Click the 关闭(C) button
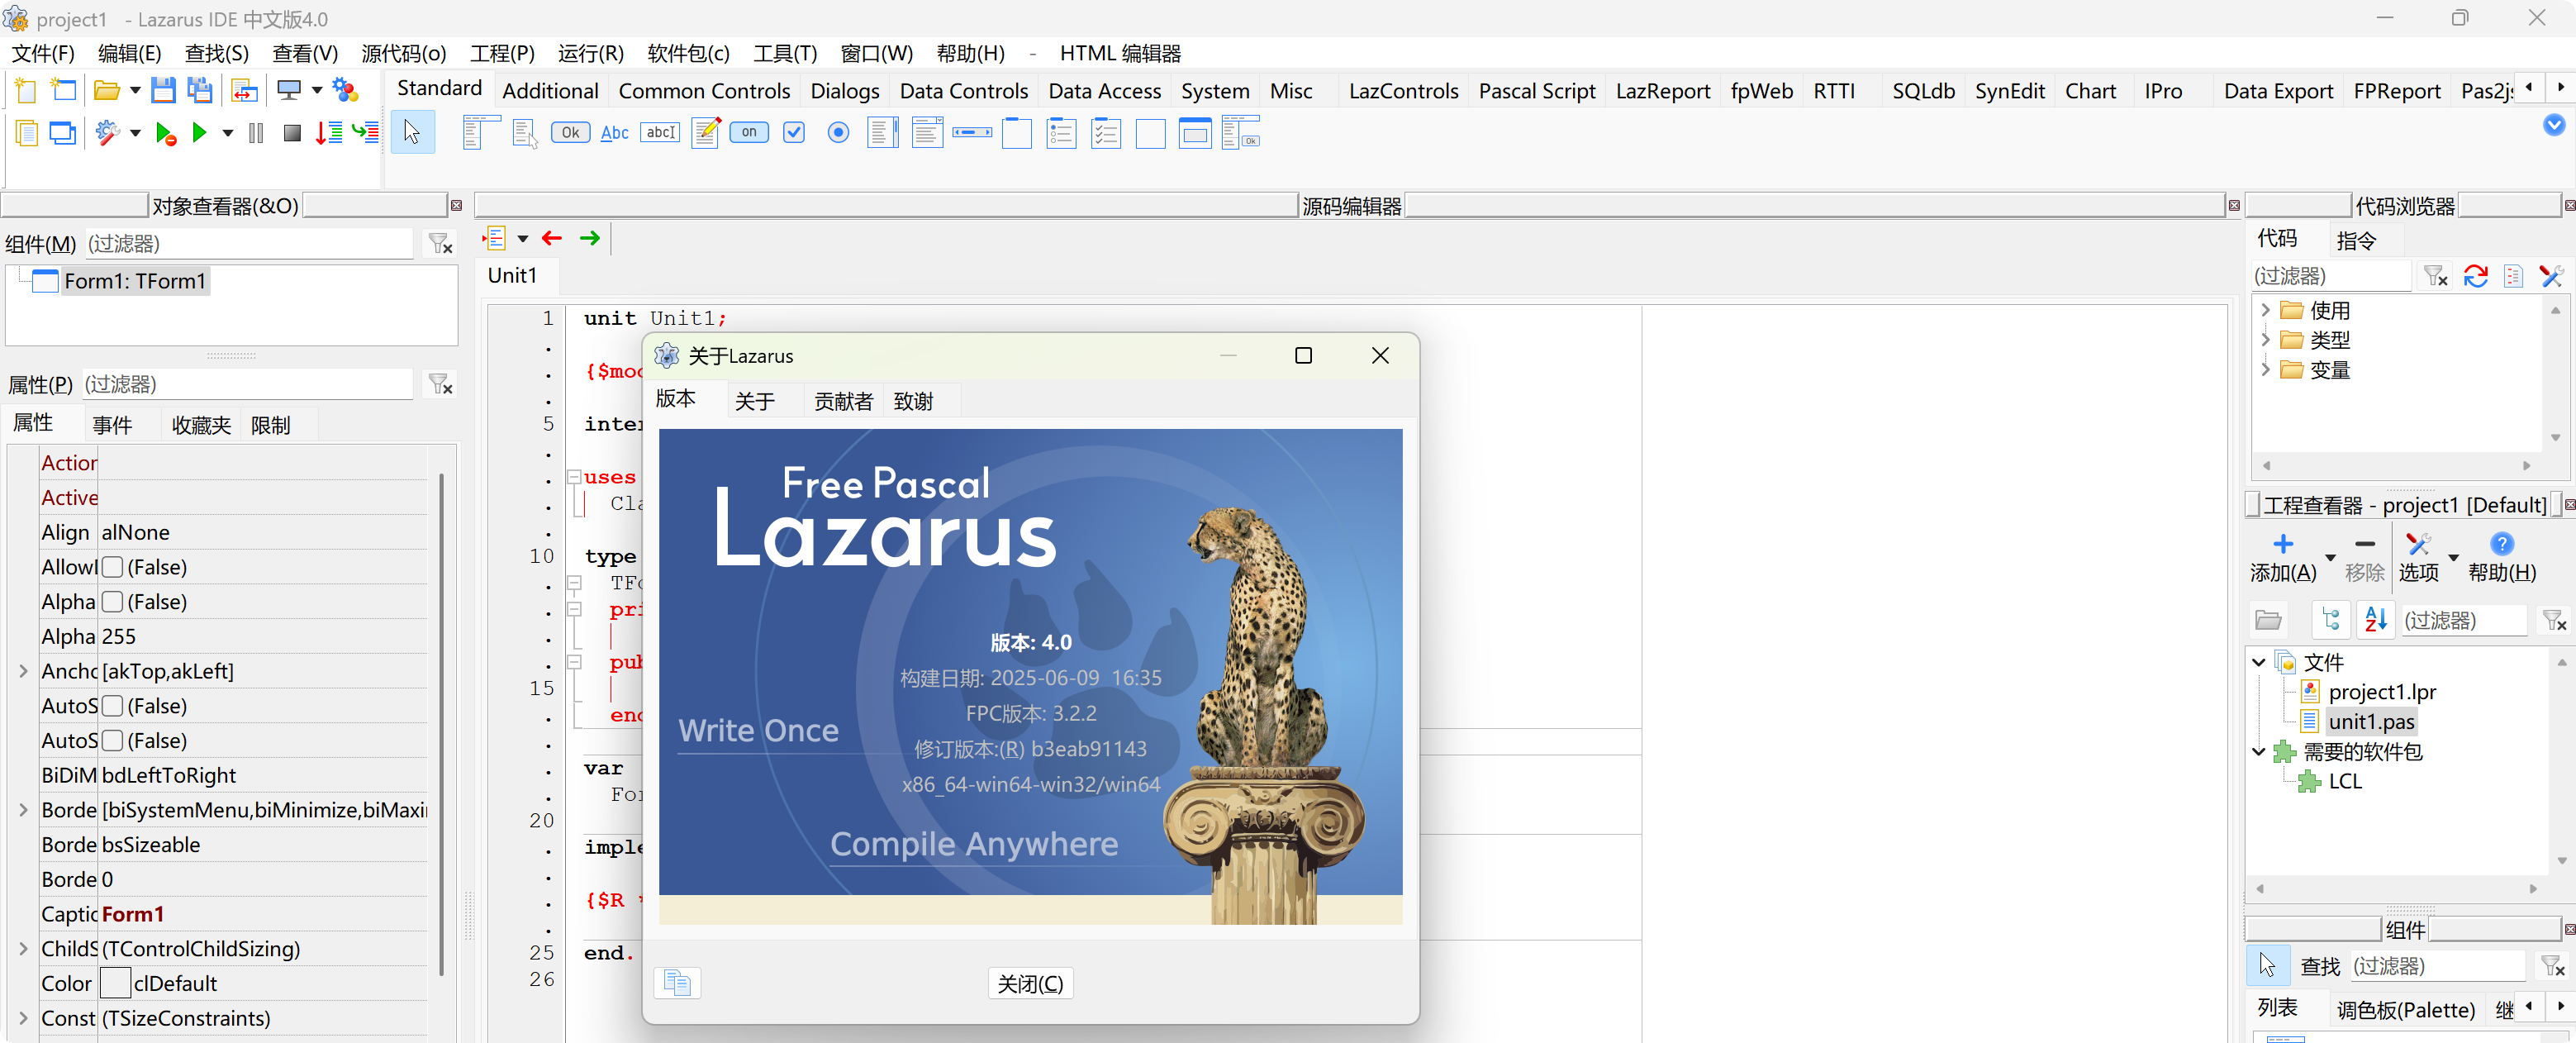 [1030, 984]
